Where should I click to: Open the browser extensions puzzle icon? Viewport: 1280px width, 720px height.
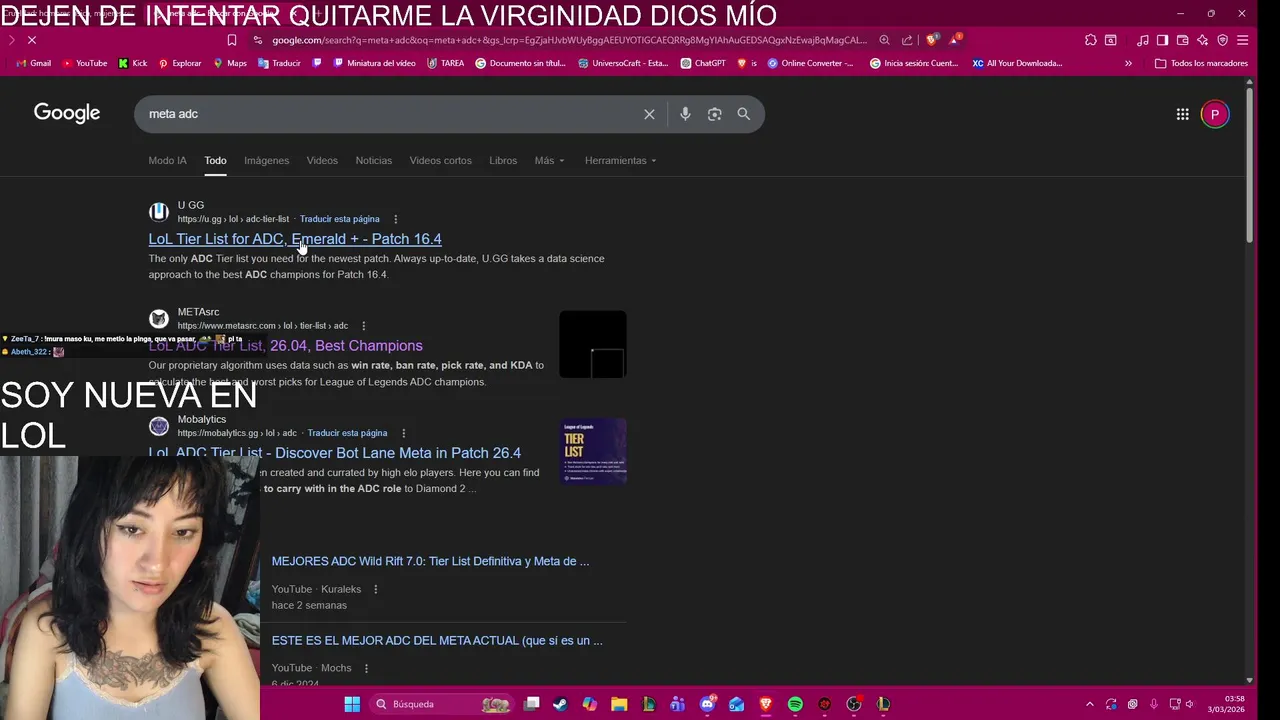click(x=1090, y=40)
